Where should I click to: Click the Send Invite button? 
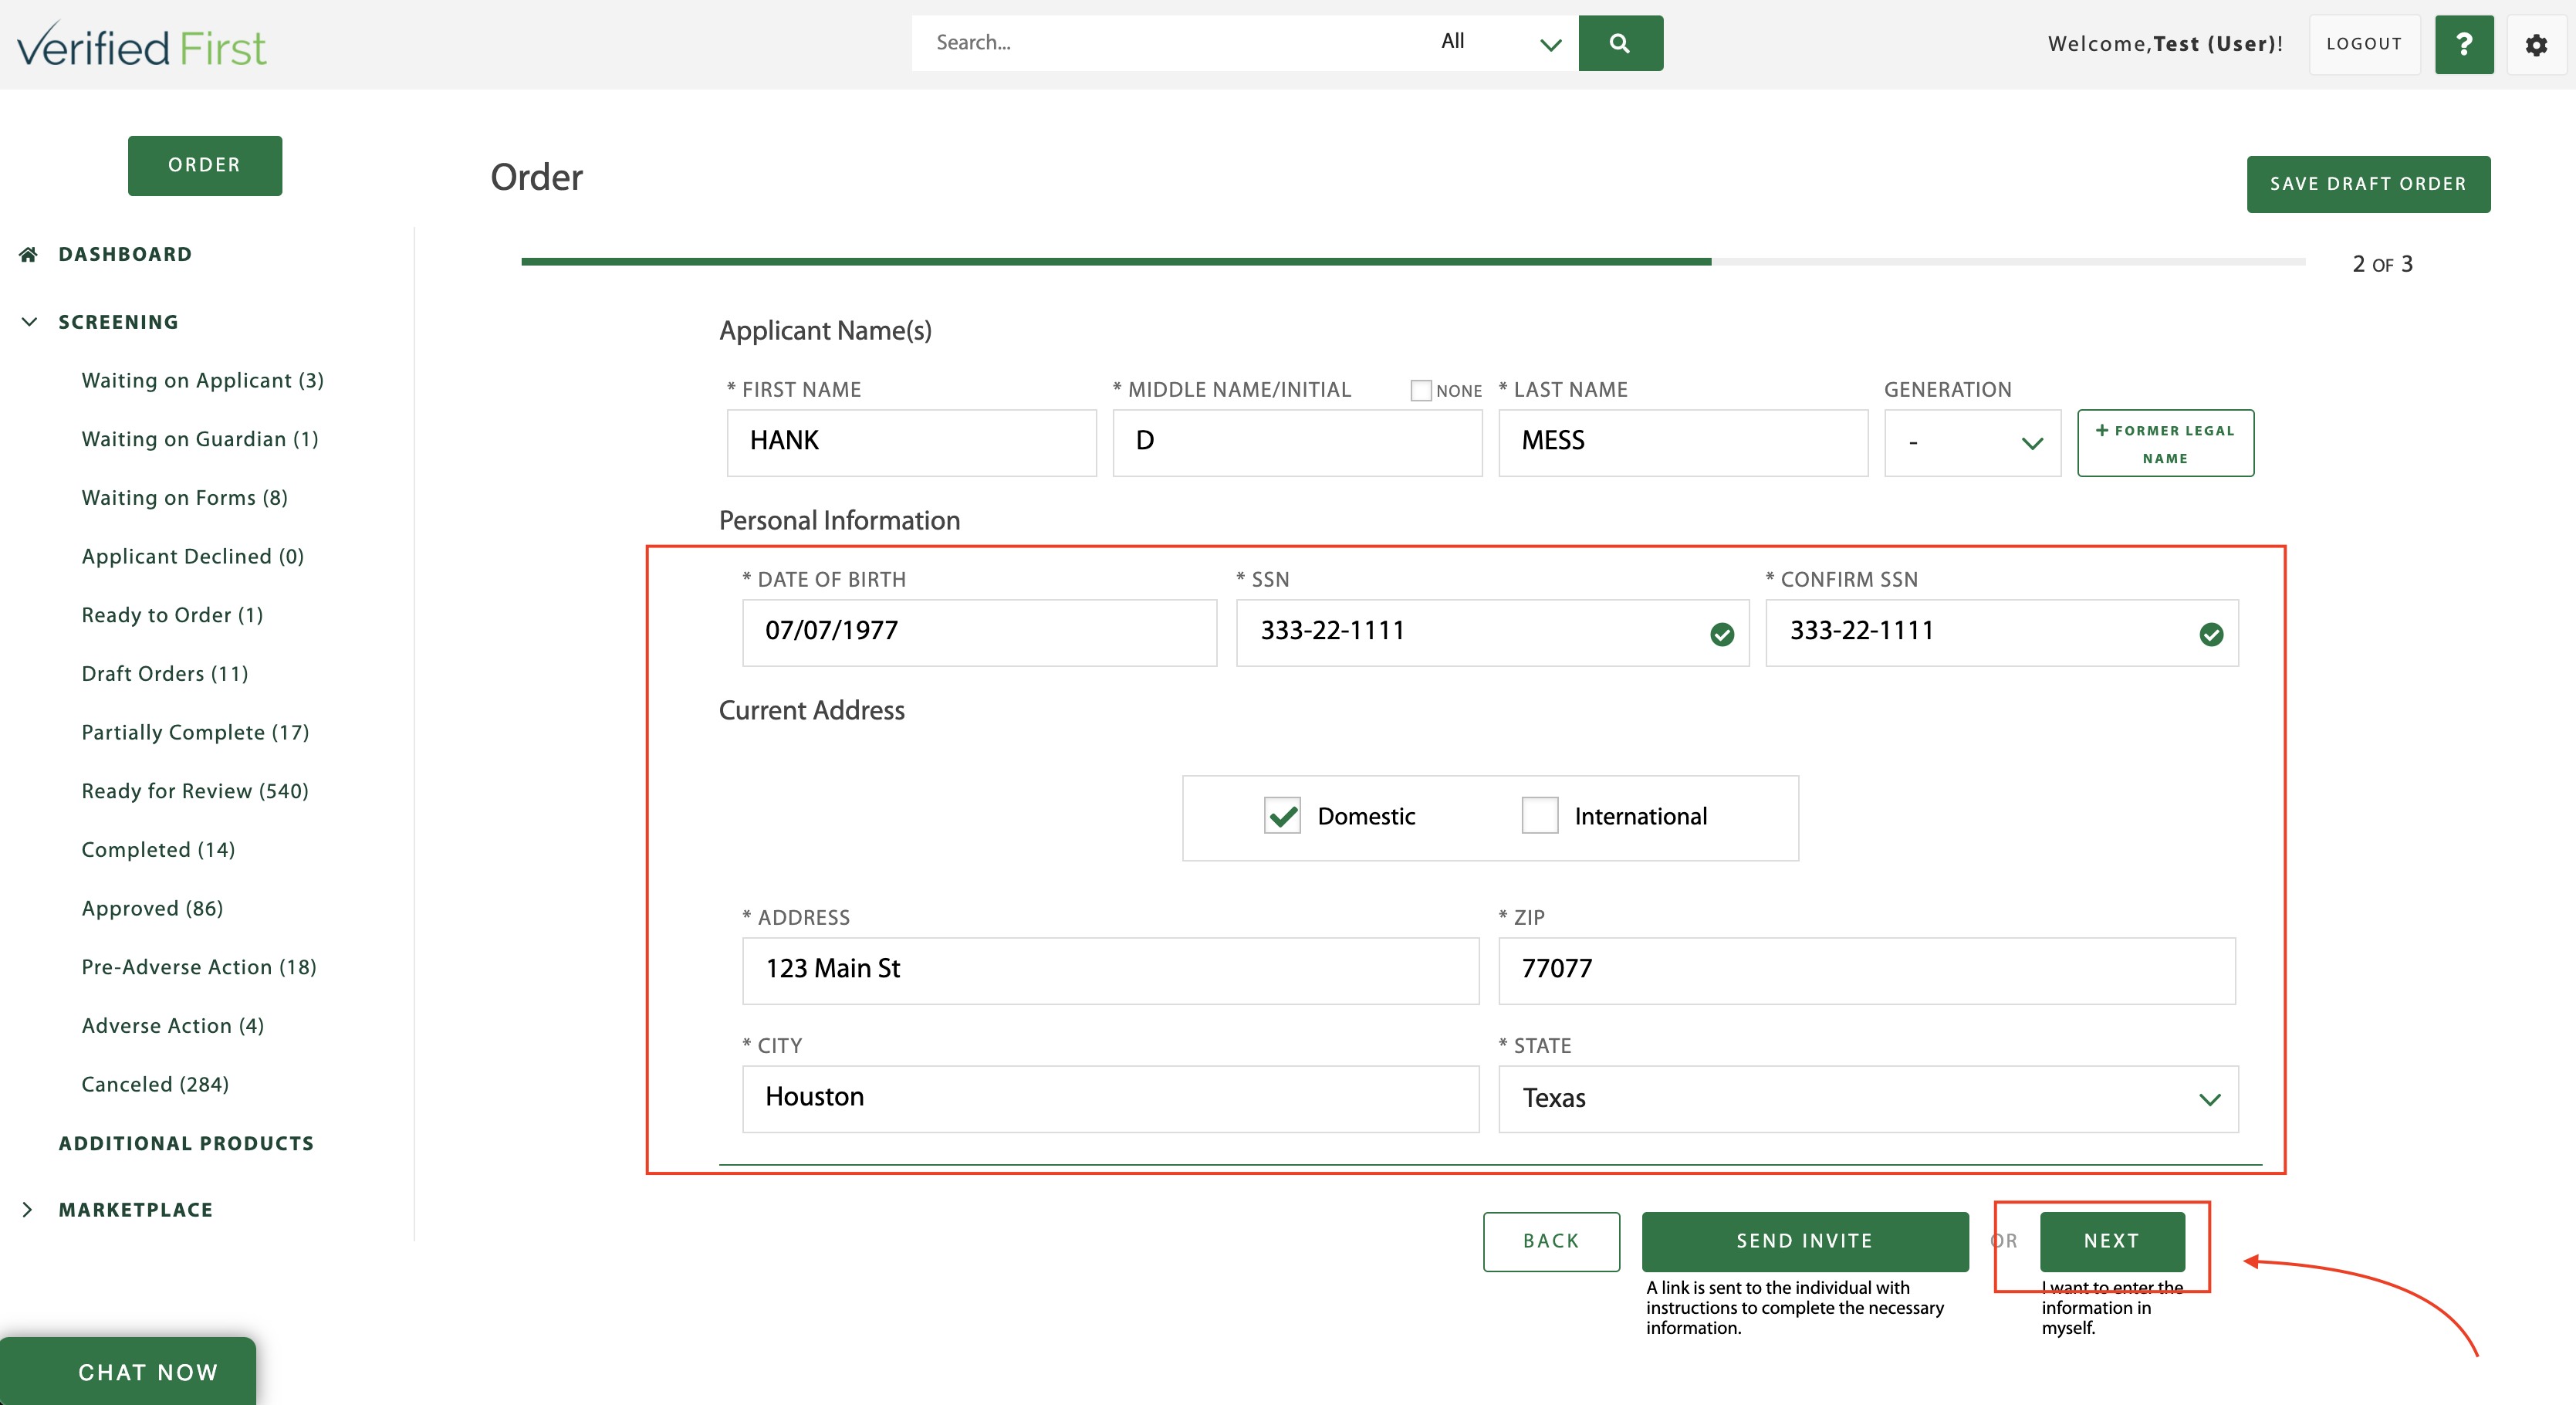pos(1805,1241)
